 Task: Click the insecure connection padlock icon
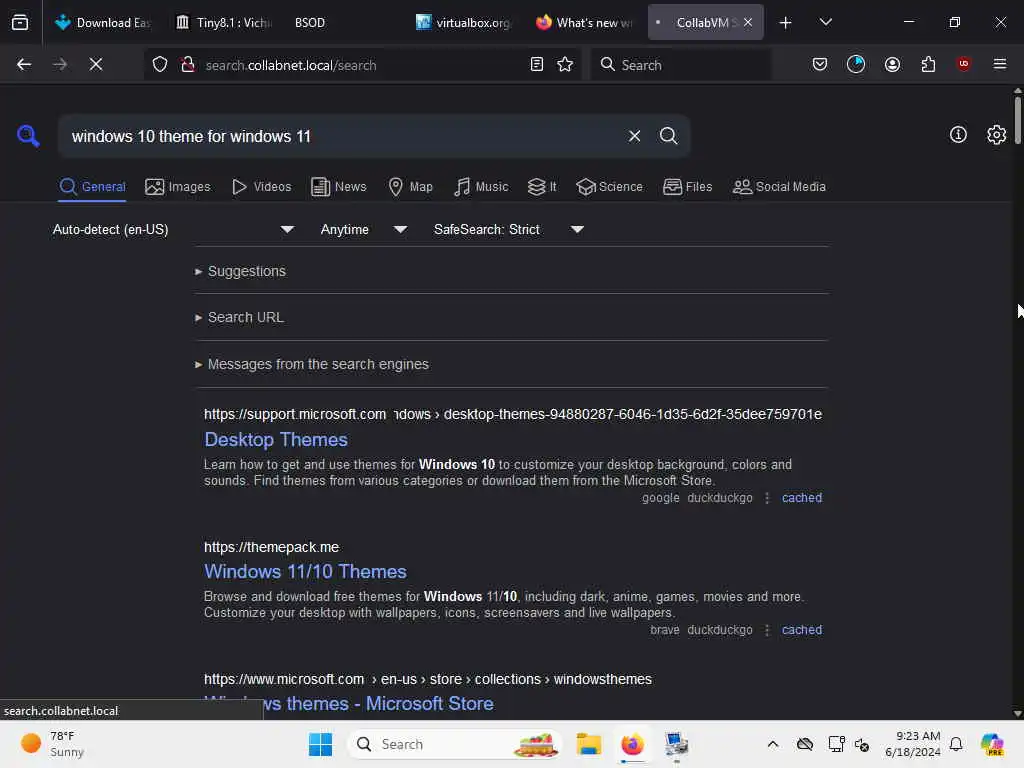click(x=188, y=65)
